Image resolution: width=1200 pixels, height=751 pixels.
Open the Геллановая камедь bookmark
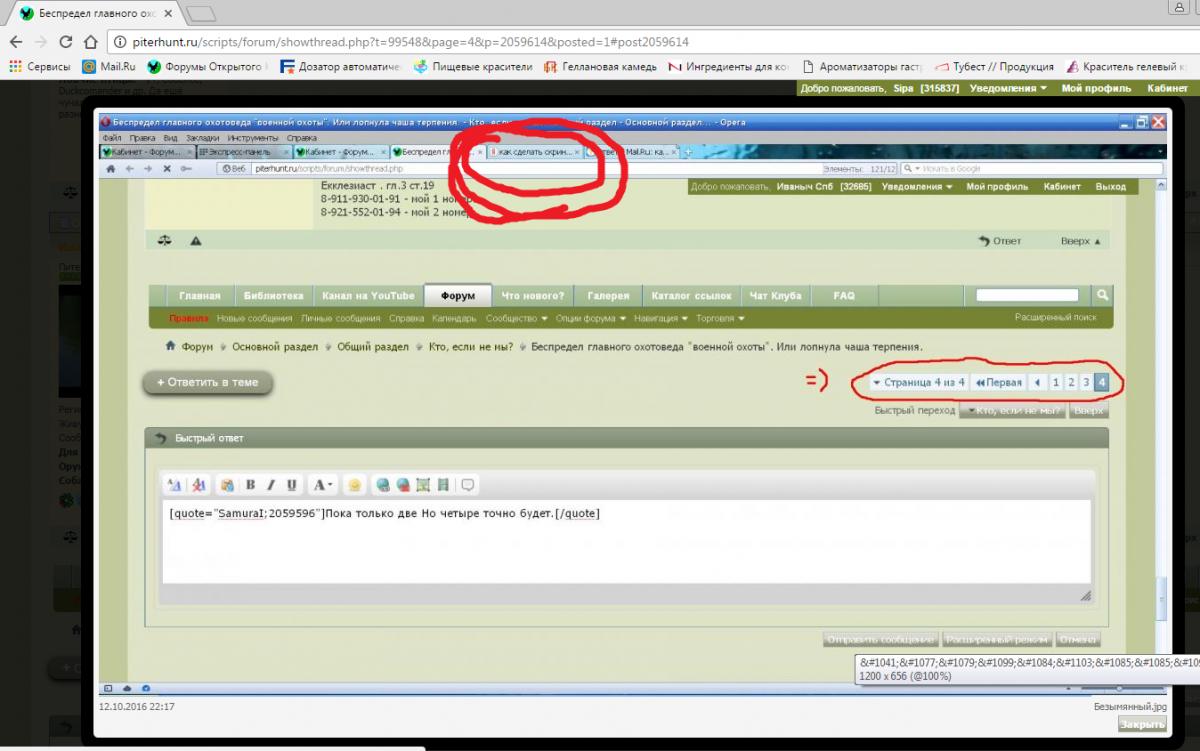600,67
